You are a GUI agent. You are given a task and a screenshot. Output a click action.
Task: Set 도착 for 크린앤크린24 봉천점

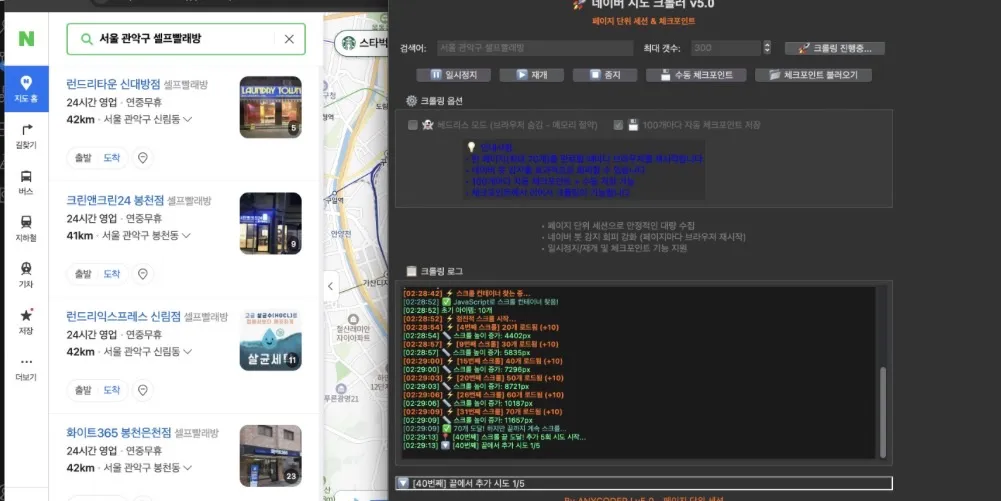(112, 274)
